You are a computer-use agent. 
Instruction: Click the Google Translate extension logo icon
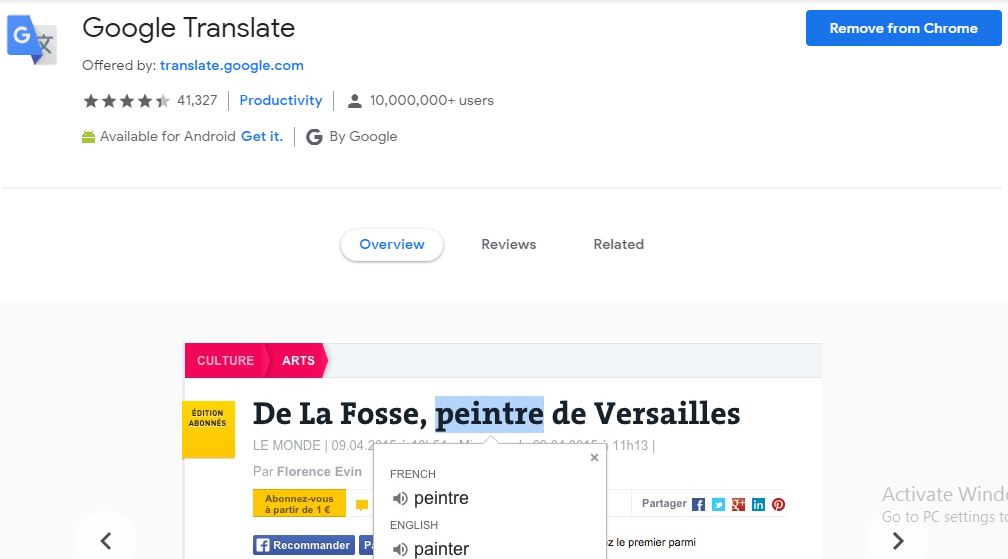coord(32,40)
